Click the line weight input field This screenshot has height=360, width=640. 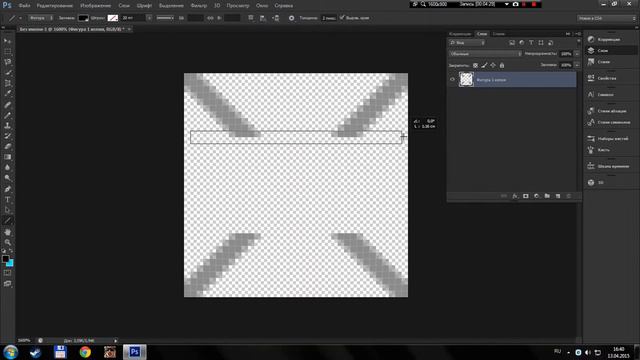329,18
